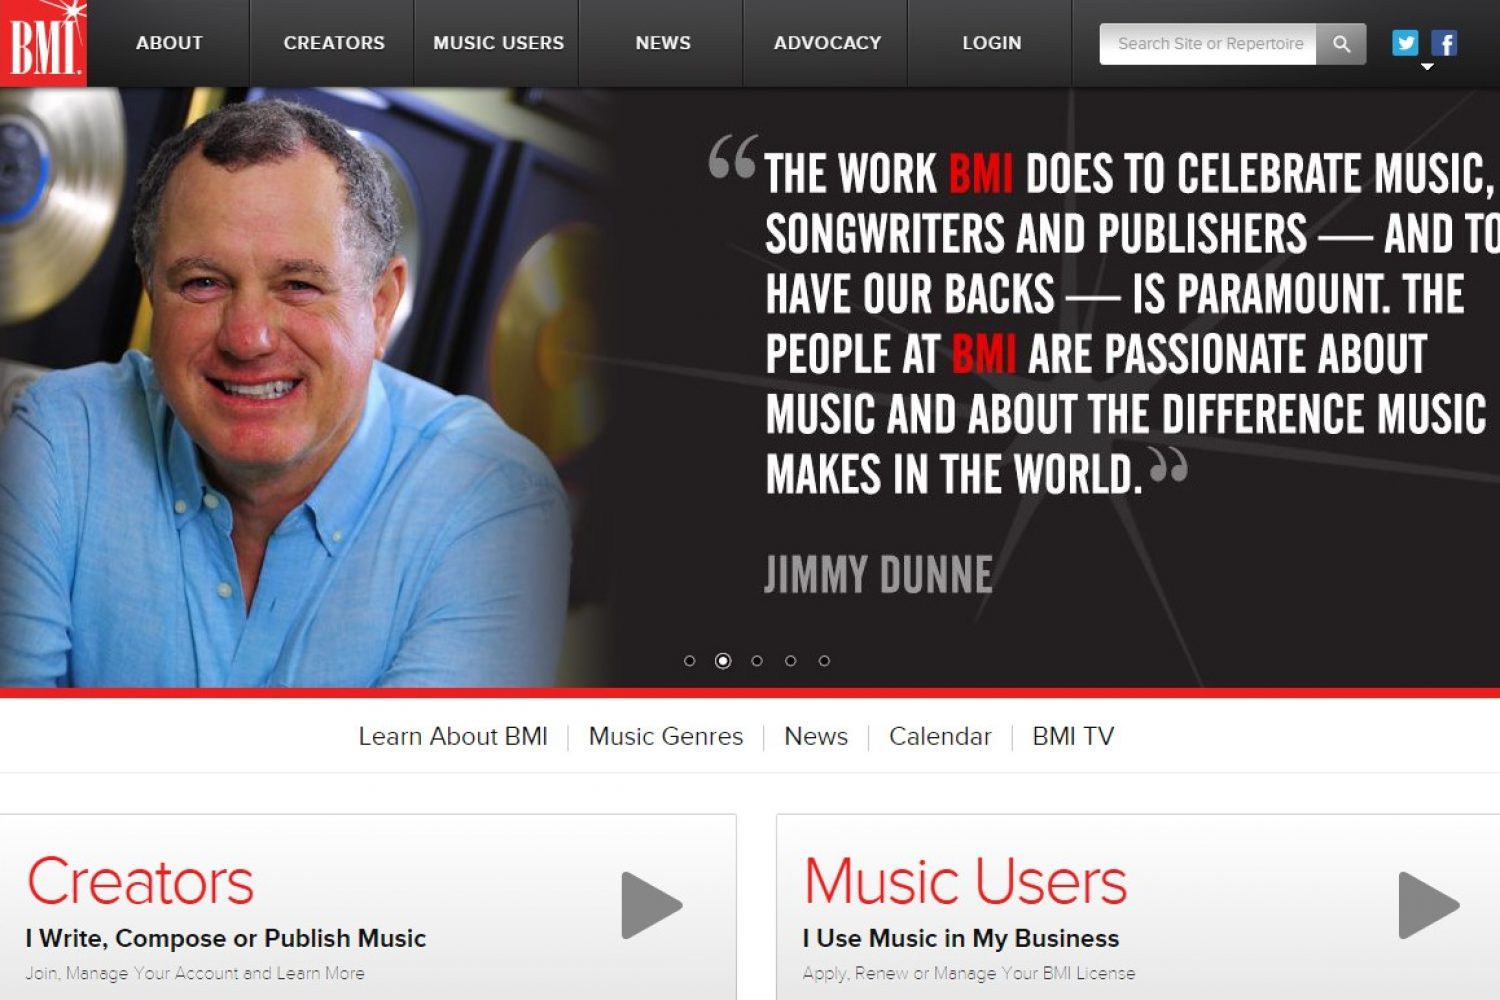Switch to the fourth carousel slide dot

point(790,661)
